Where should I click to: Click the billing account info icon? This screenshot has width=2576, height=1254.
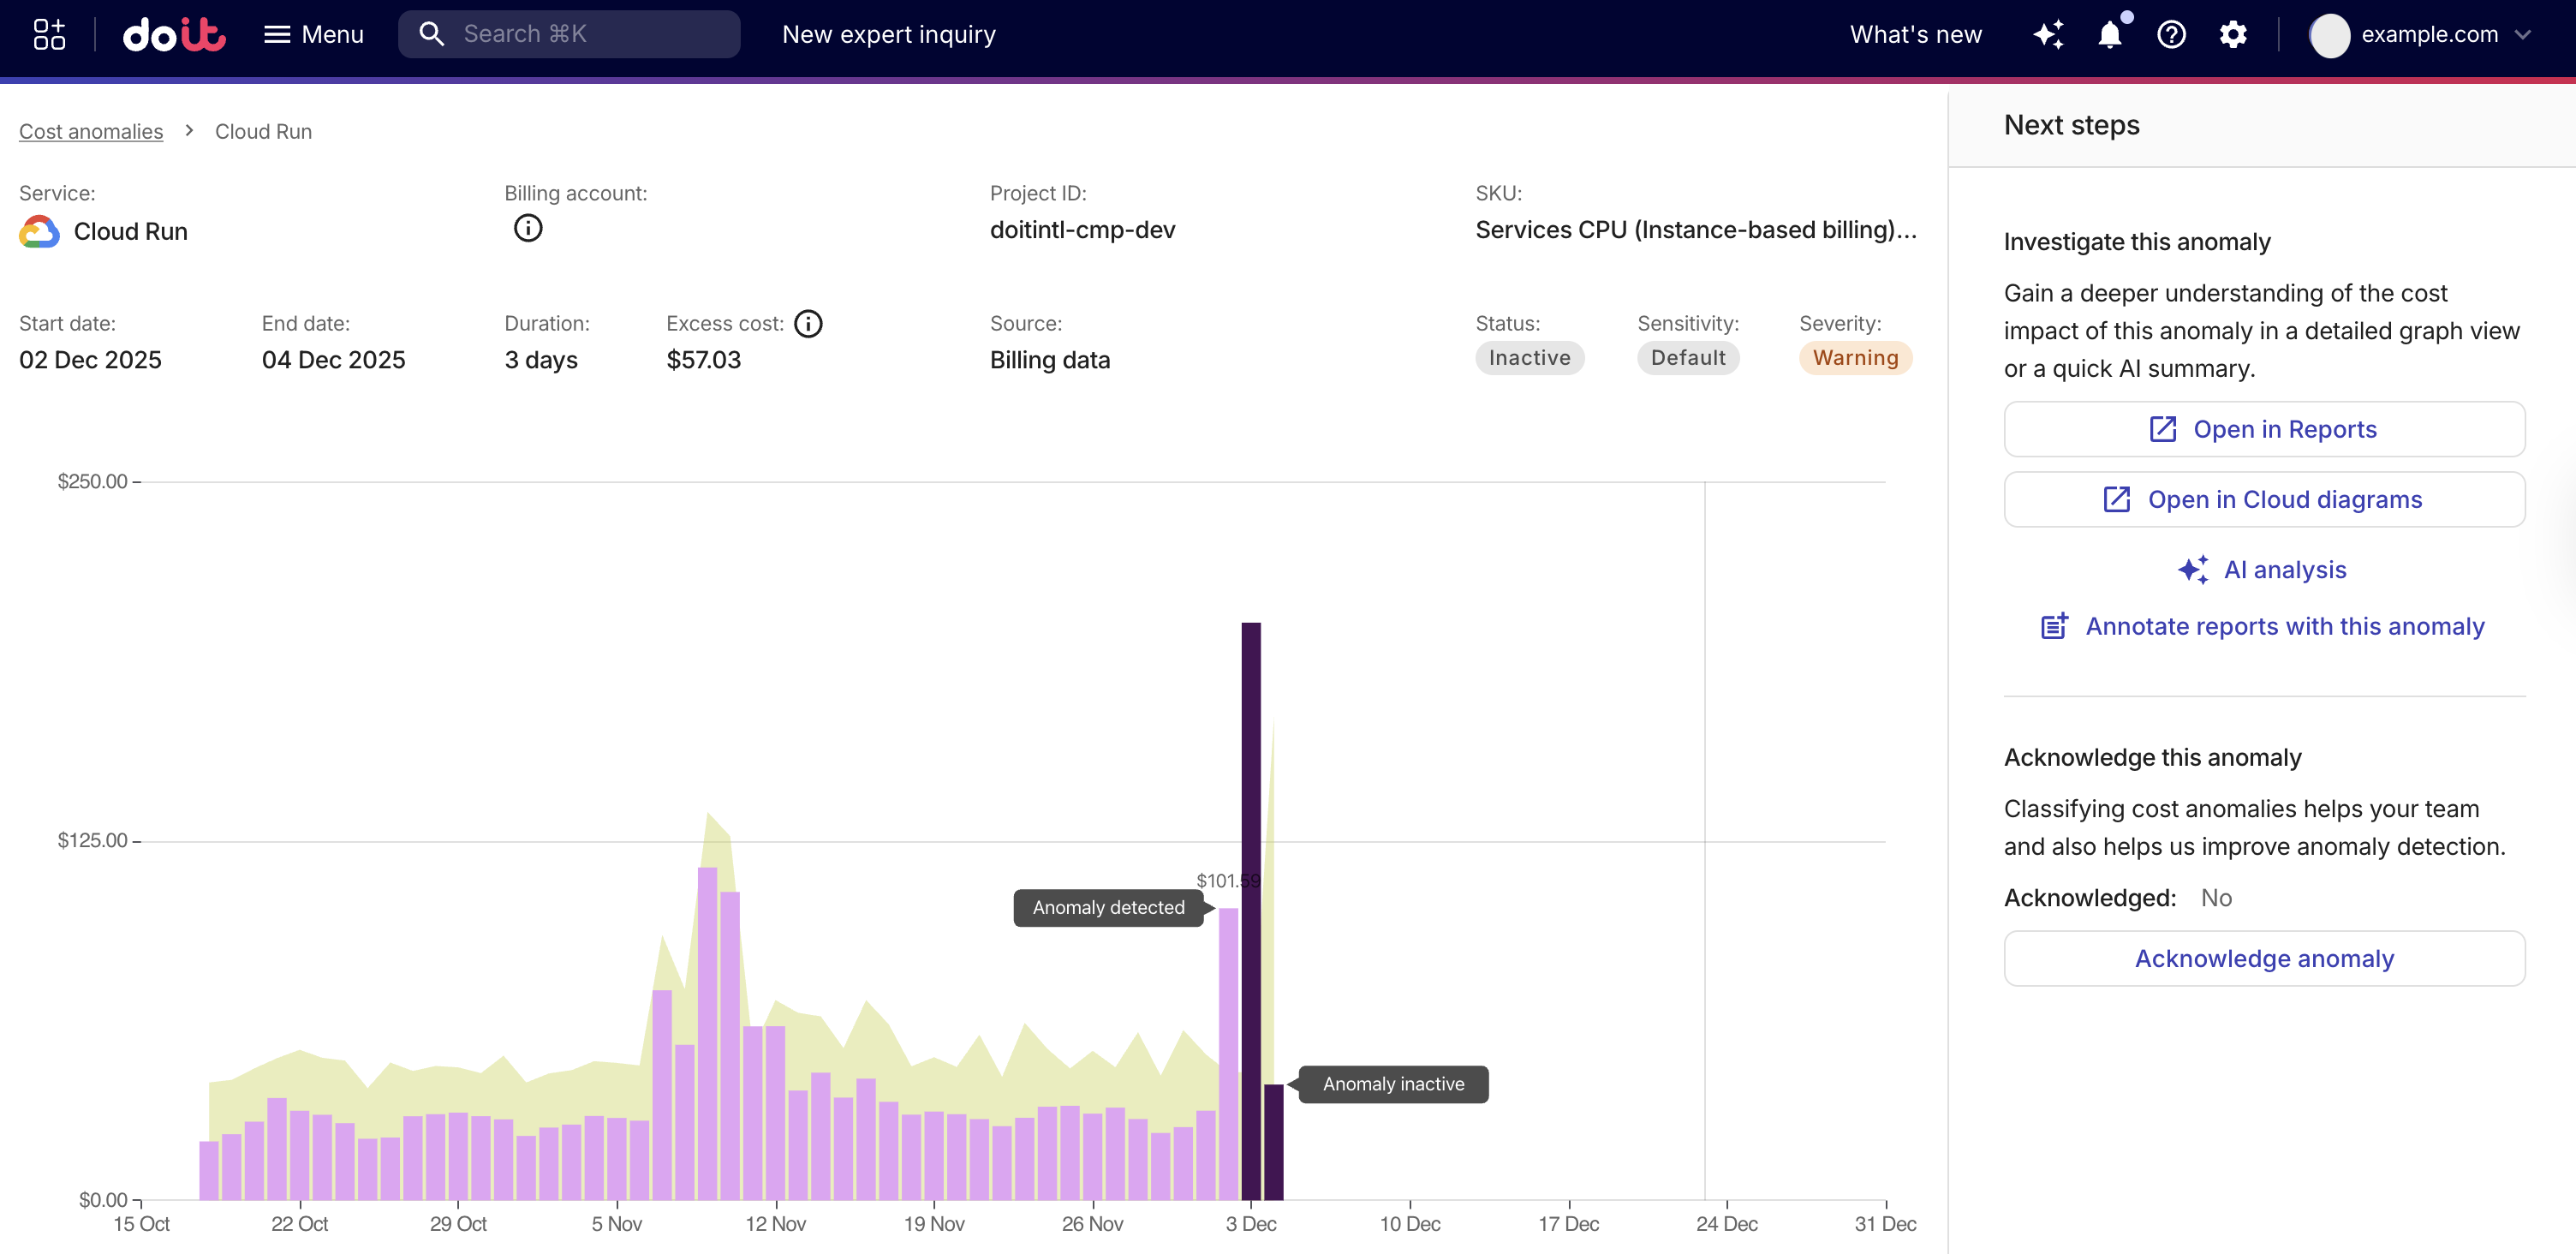pyautogui.click(x=529, y=228)
